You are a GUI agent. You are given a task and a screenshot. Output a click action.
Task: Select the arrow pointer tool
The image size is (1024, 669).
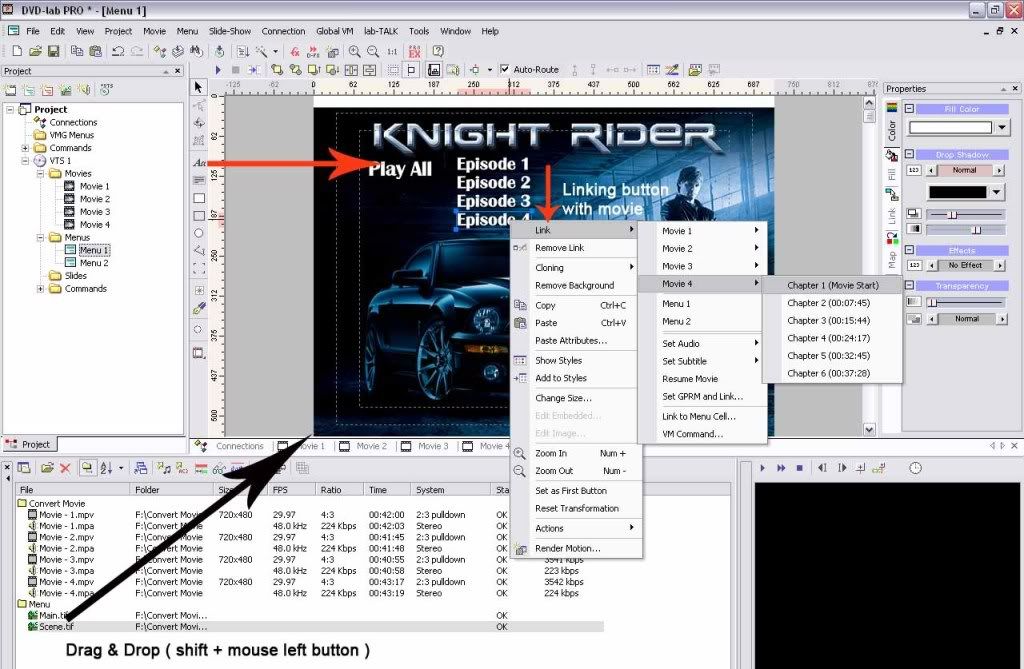199,87
